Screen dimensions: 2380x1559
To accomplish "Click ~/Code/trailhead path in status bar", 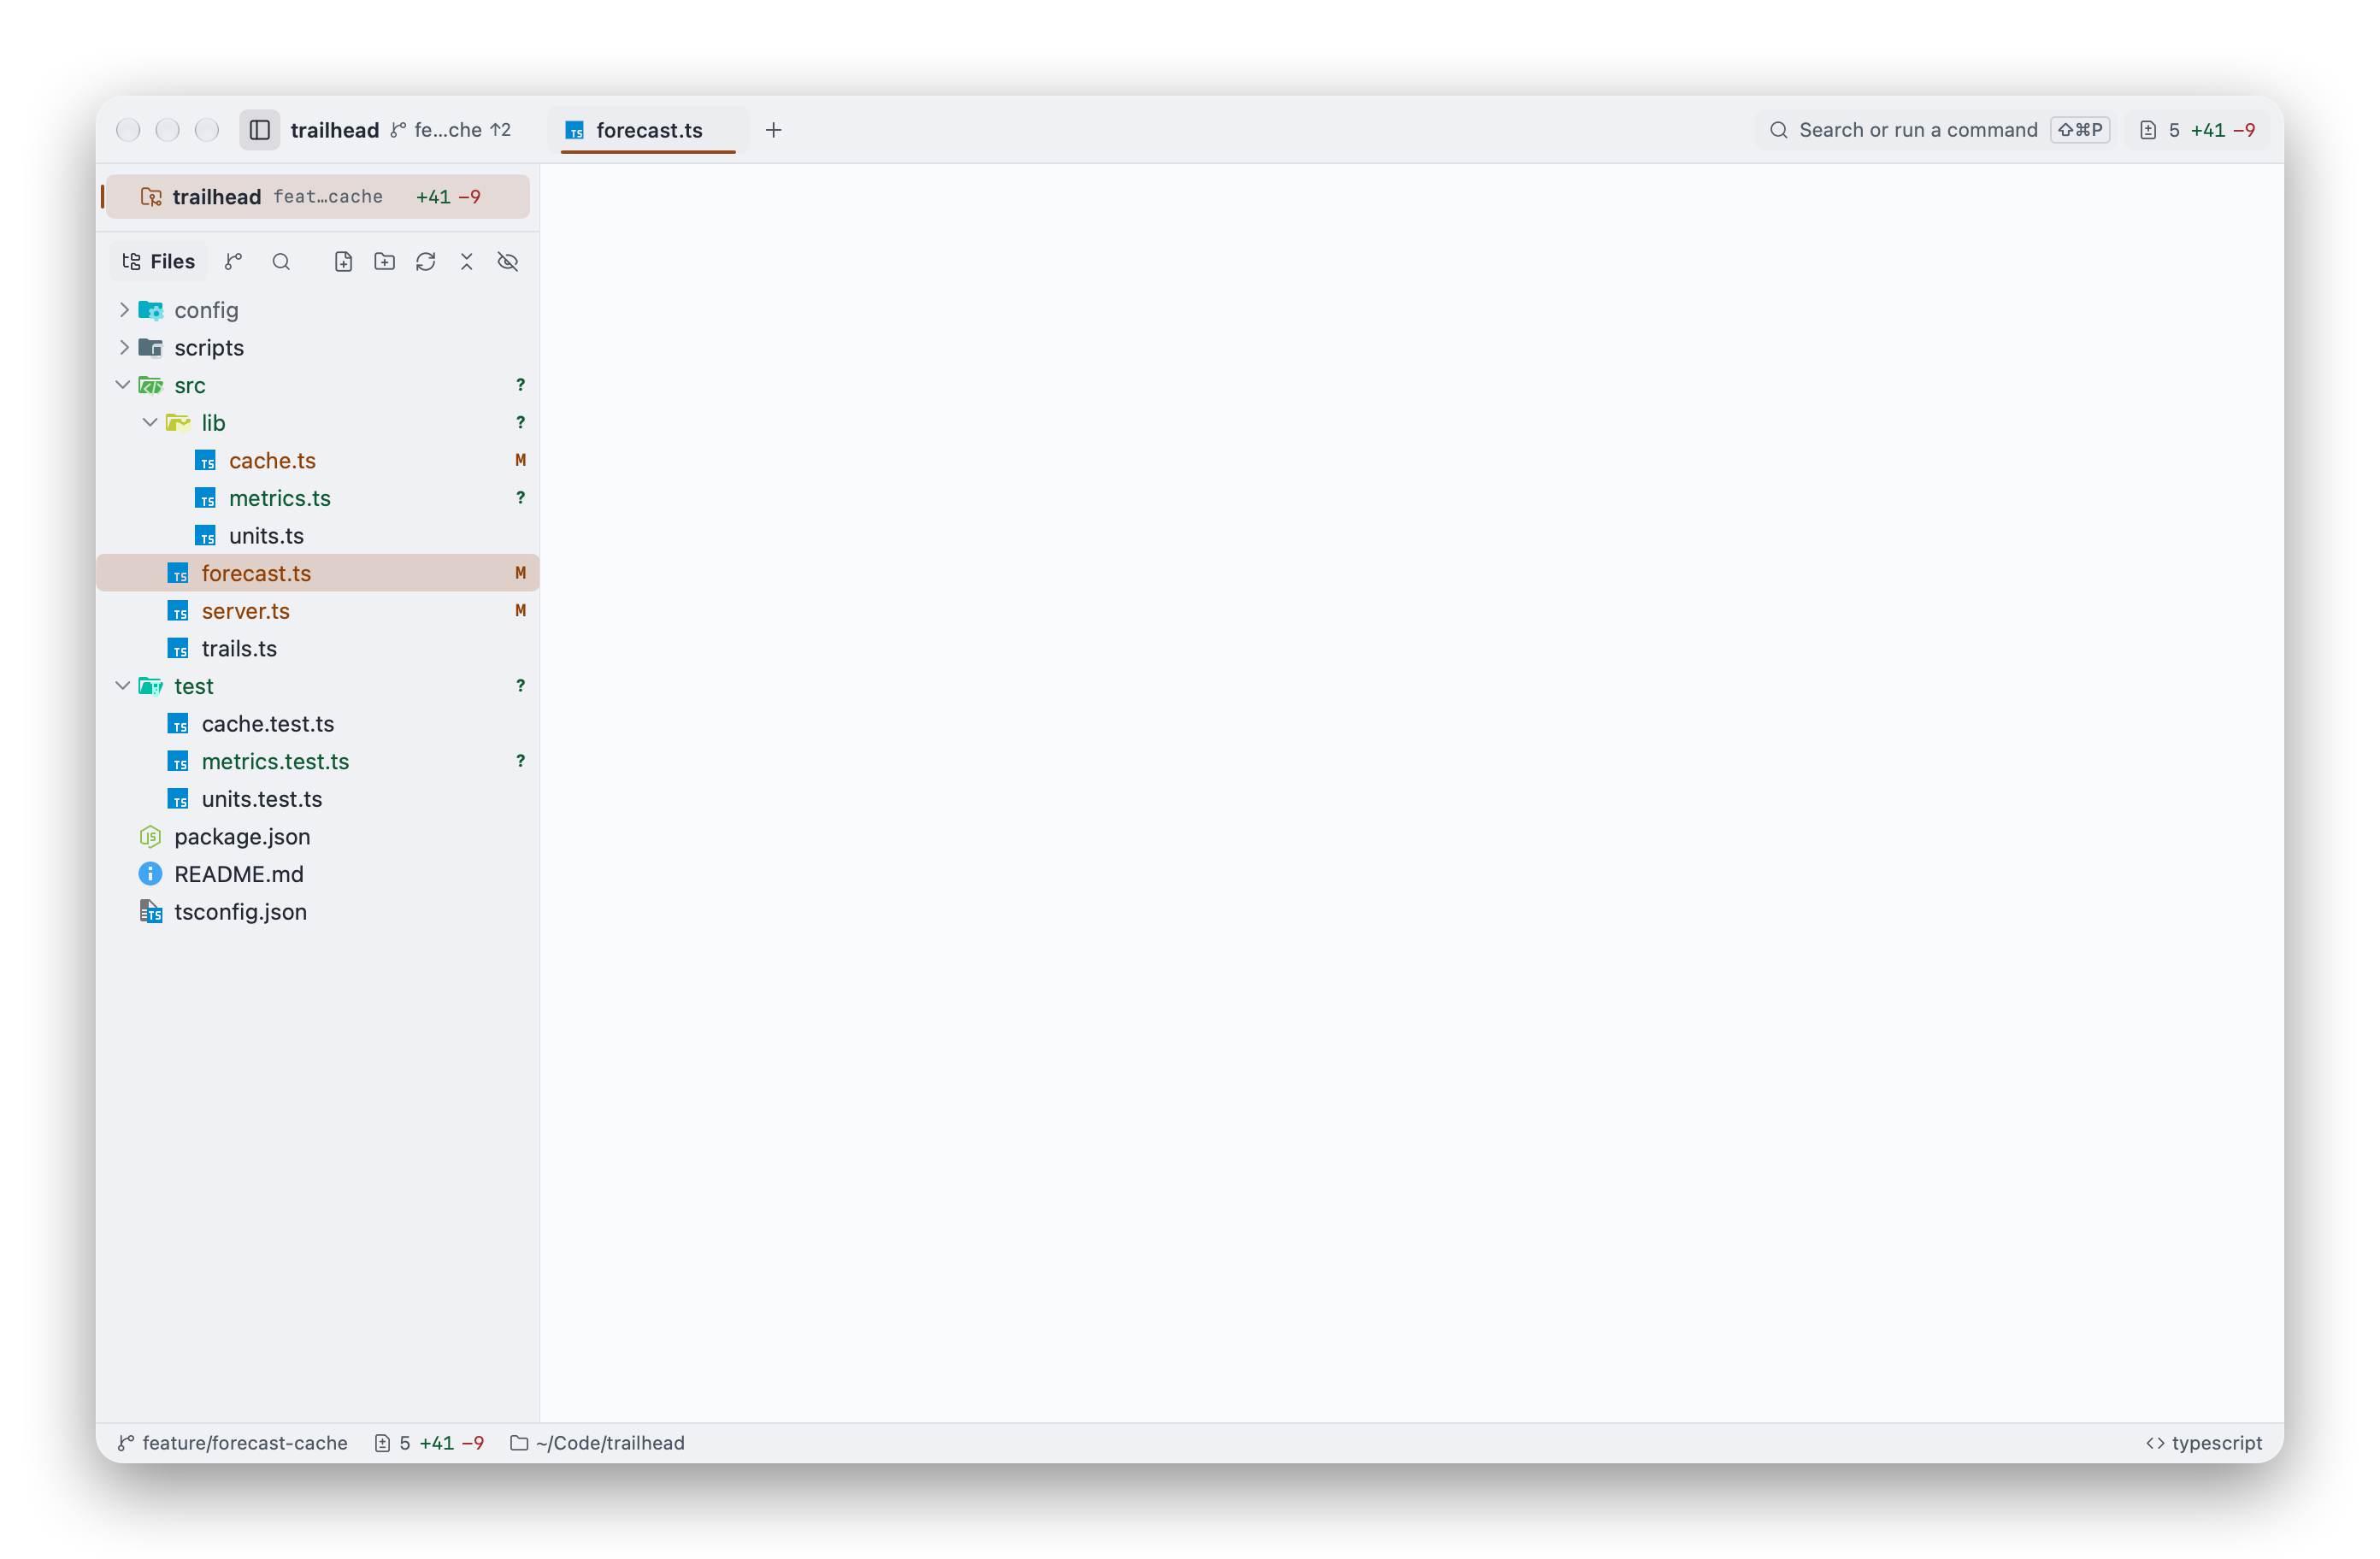I will (x=598, y=1442).
